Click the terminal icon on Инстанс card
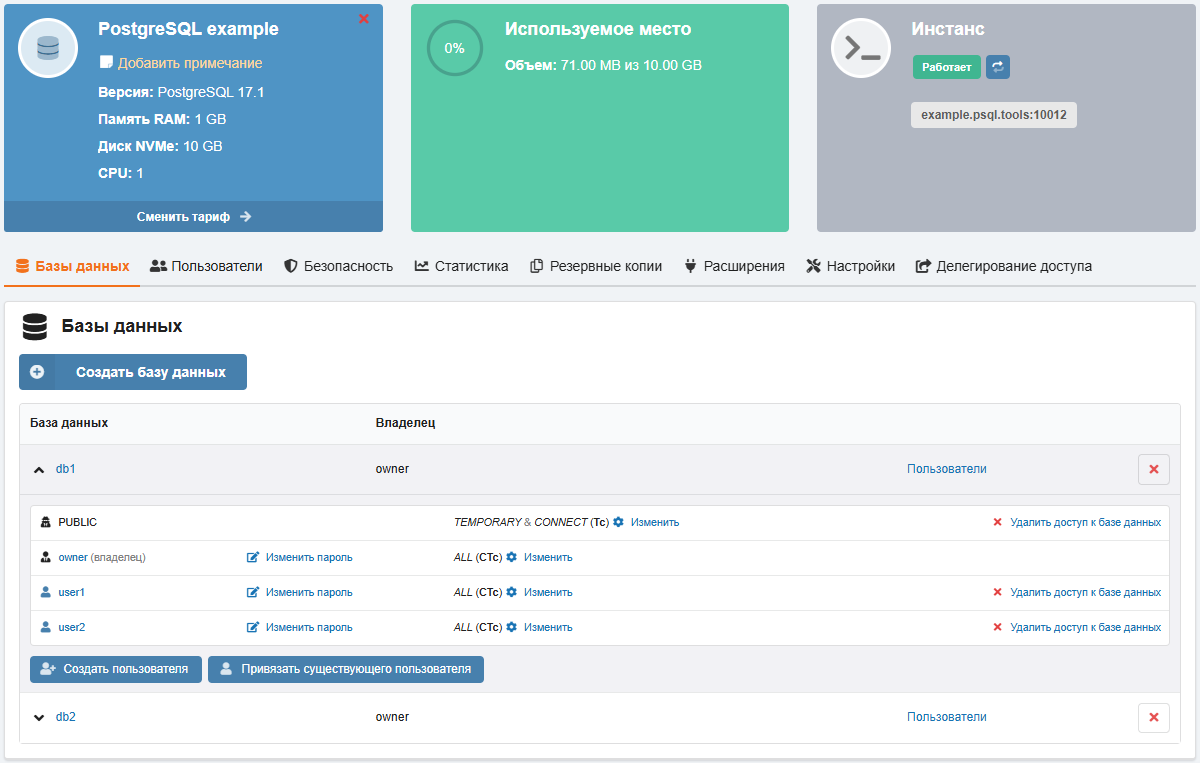 pos(860,47)
